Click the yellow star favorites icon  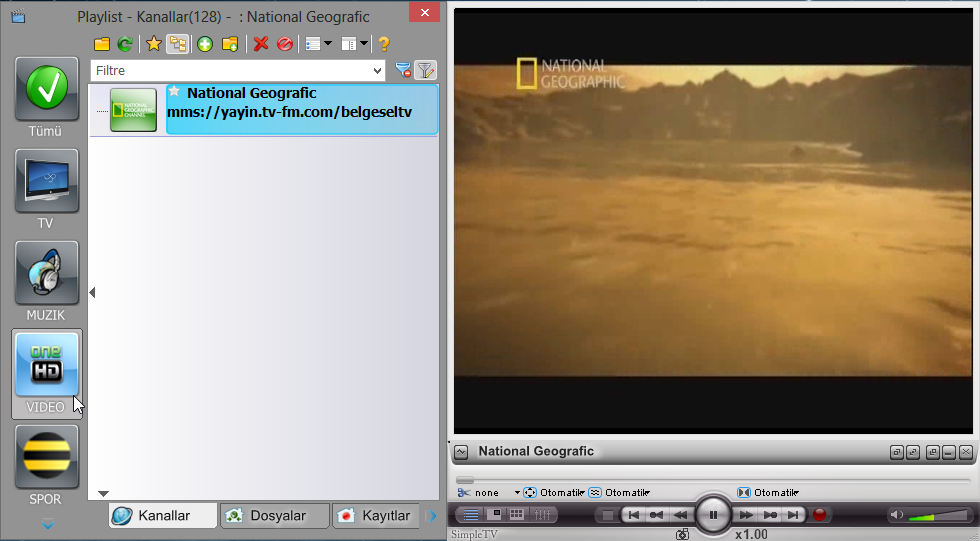pyautogui.click(x=153, y=44)
